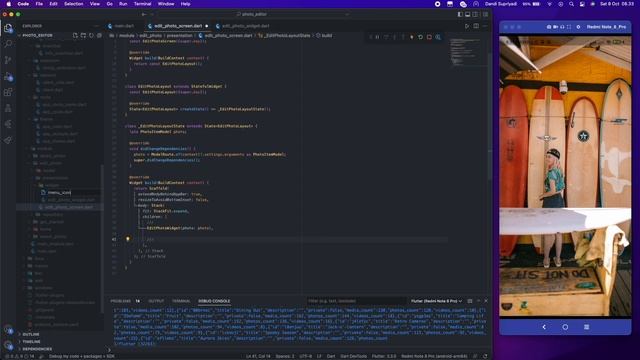Toggle the bottom panel layout icon
The height and width of the screenshot is (360, 640).
click(468, 14)
